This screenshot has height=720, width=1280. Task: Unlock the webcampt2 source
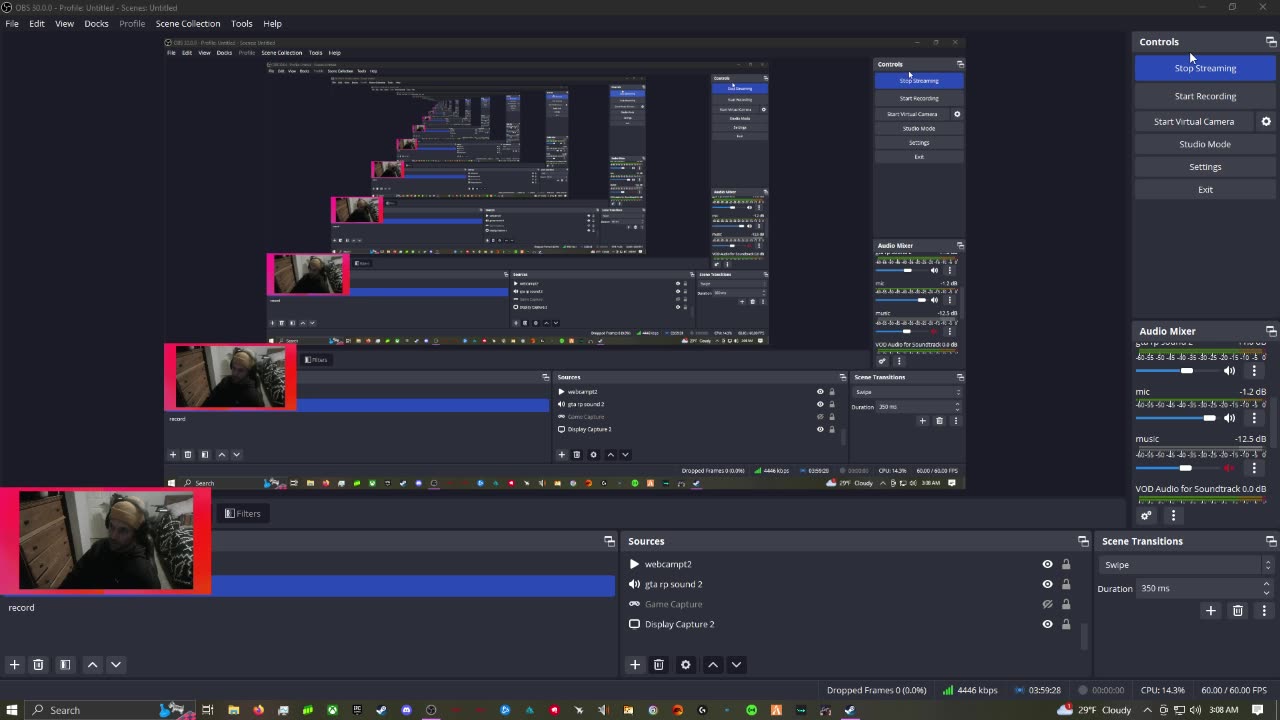1066,564
